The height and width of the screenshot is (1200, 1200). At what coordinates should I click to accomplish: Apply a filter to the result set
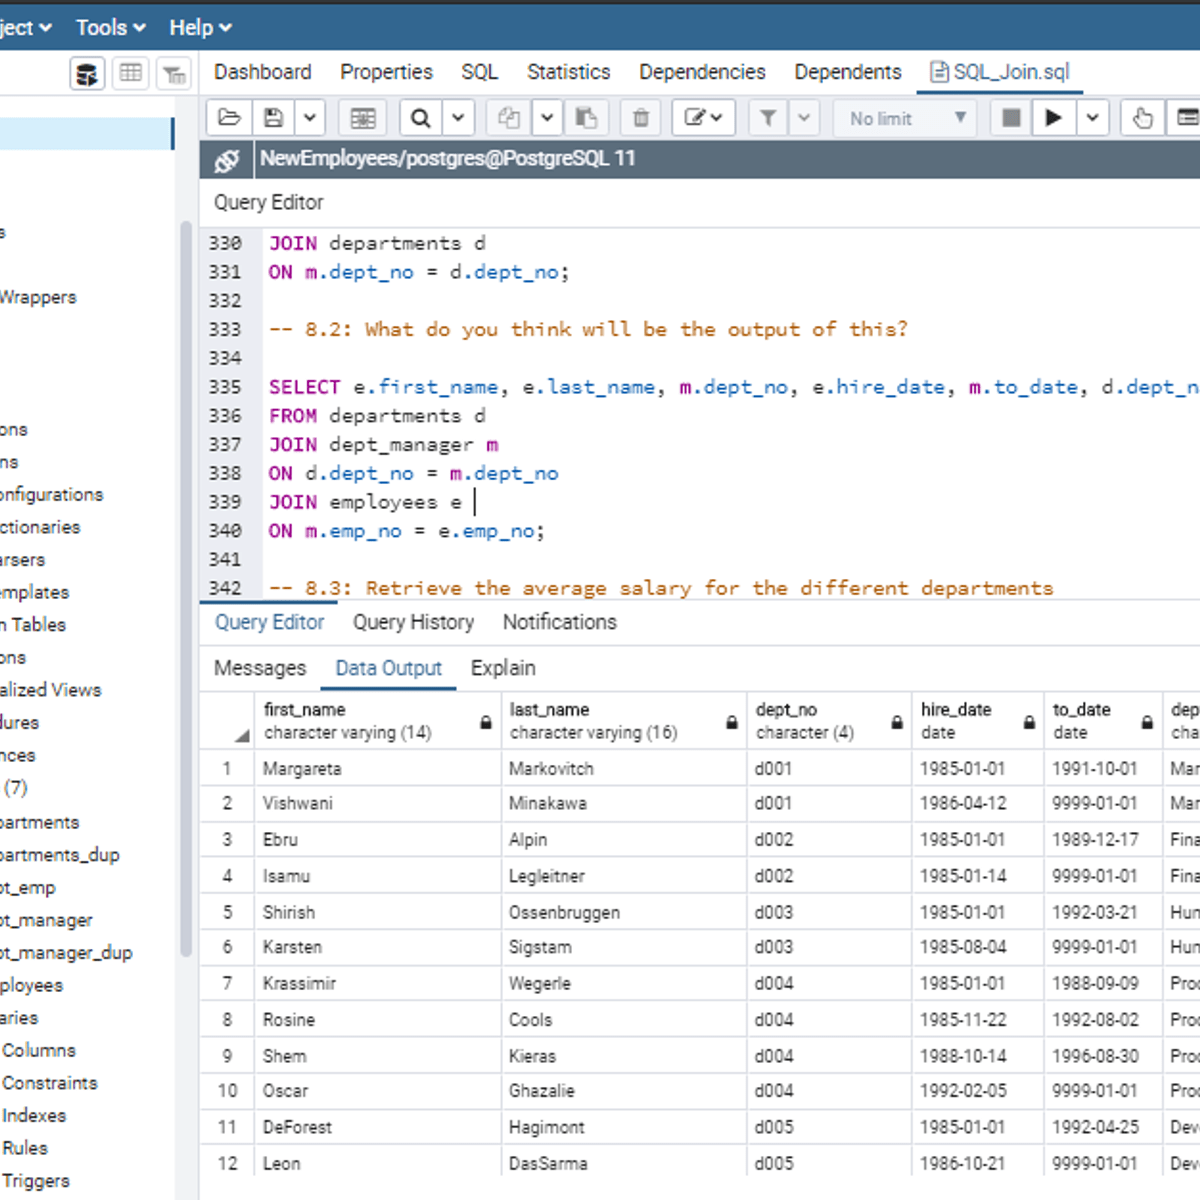tap(768, 117)
